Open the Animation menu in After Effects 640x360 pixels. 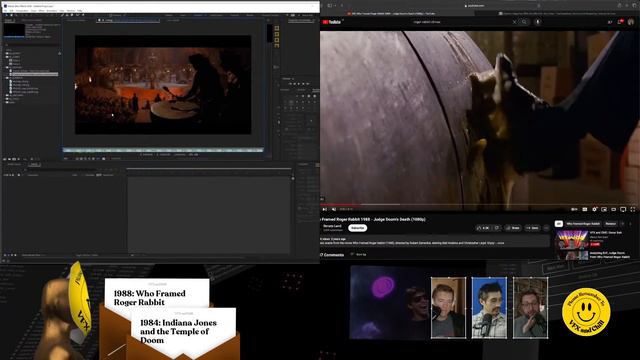click(51, 11)
